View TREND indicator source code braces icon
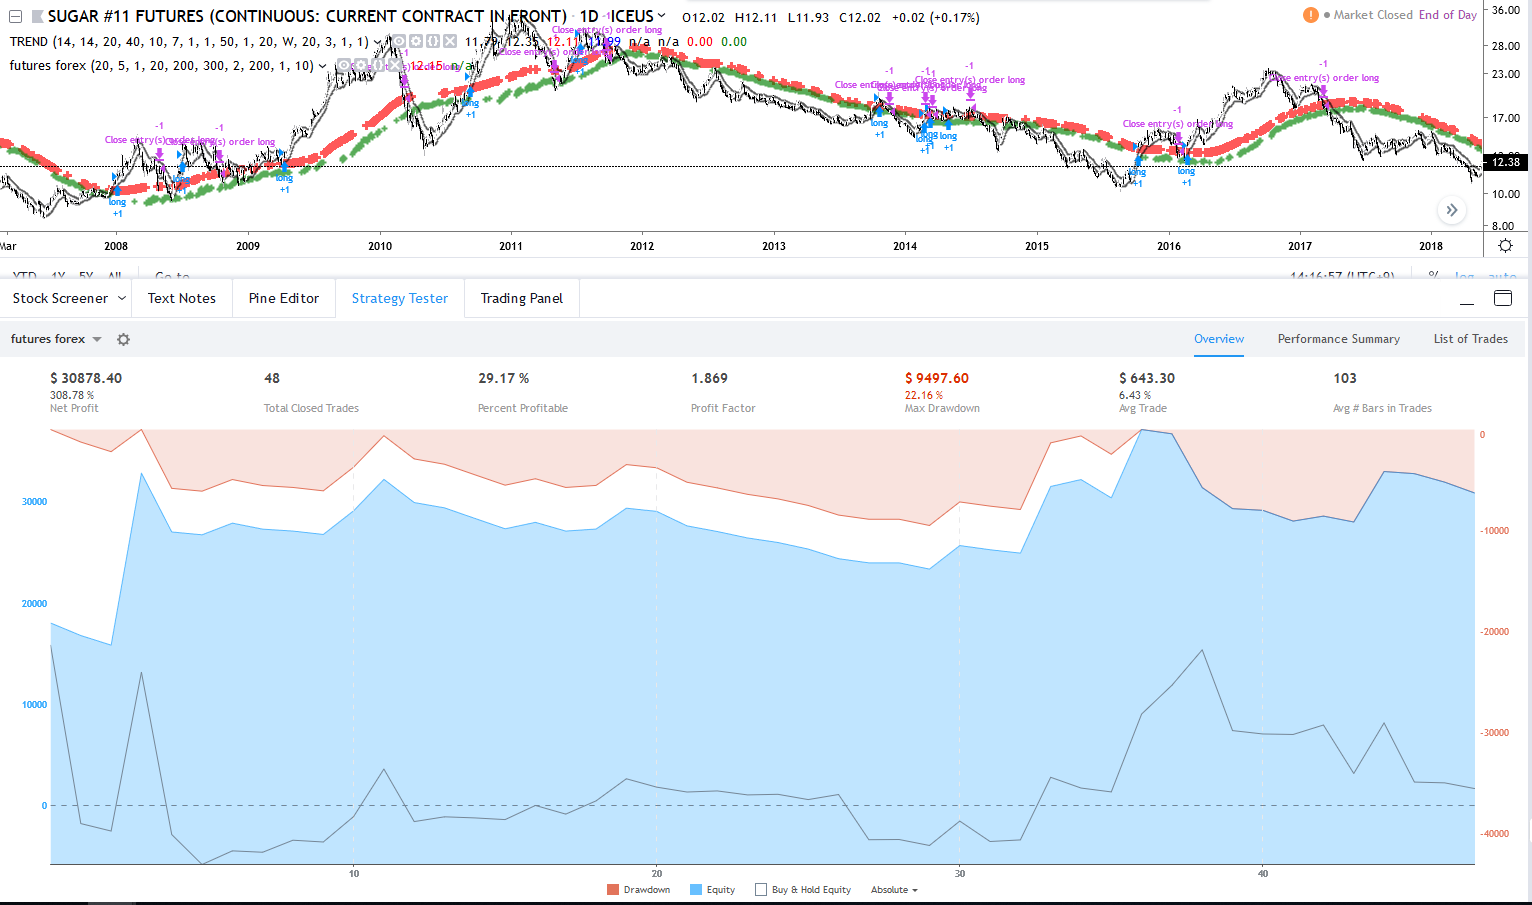The image size is (1532, 905). click(x=433, y=42)
